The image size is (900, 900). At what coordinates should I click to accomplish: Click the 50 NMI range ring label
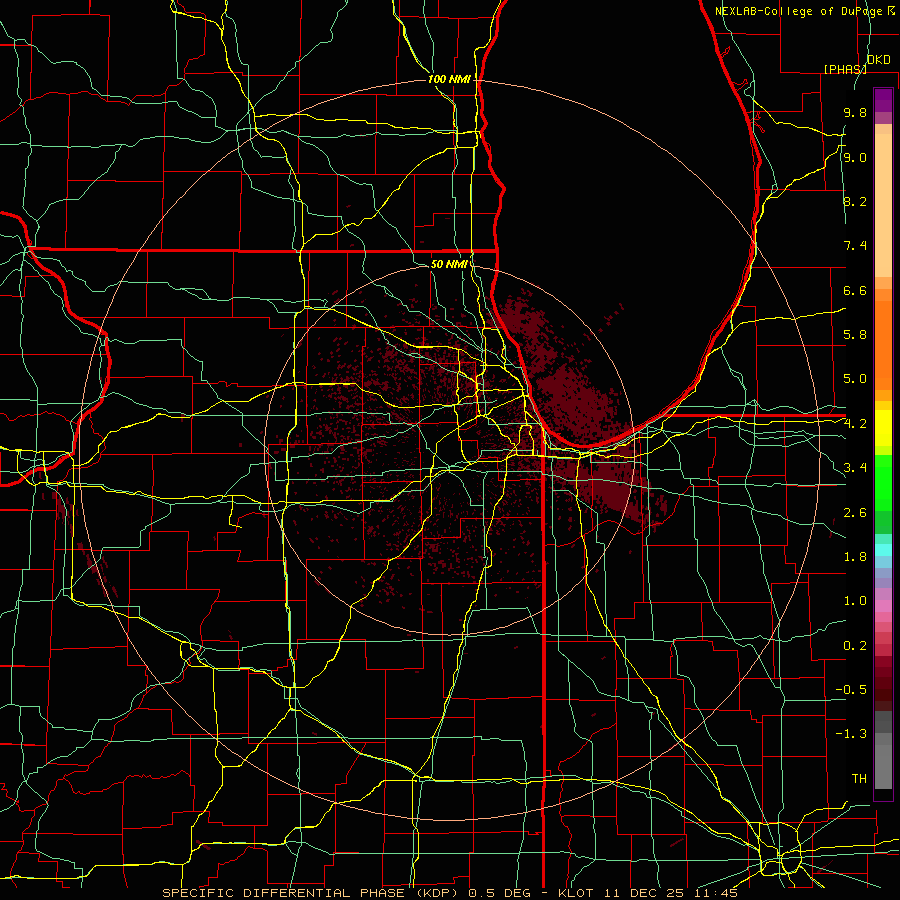(449, 264)
